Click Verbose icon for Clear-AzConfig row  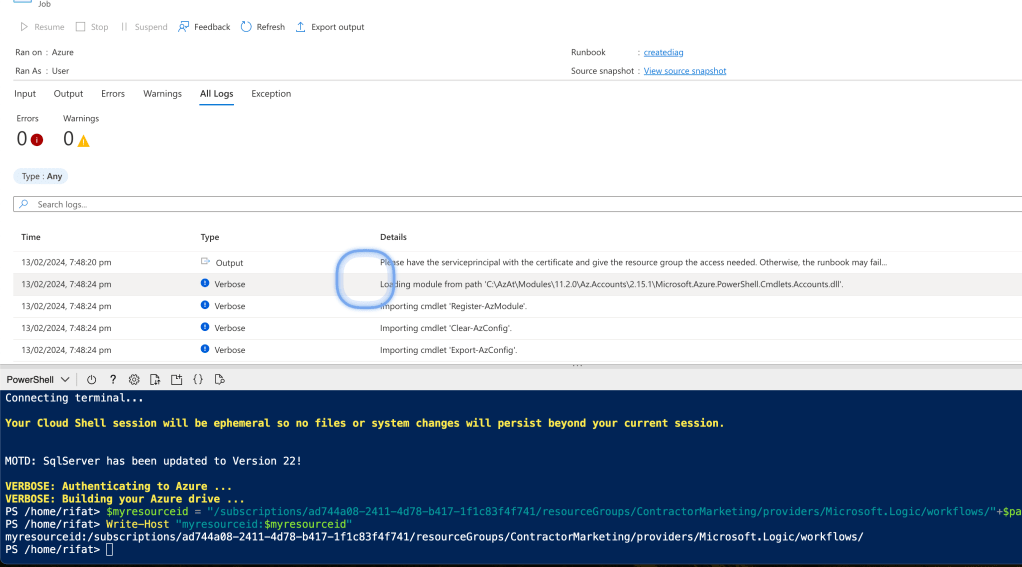205,327
